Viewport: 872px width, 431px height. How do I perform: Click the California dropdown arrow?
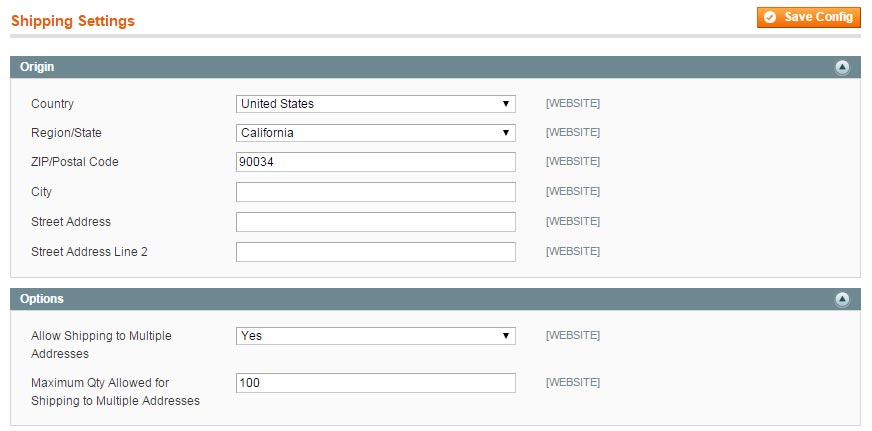(x=506, y=133)
